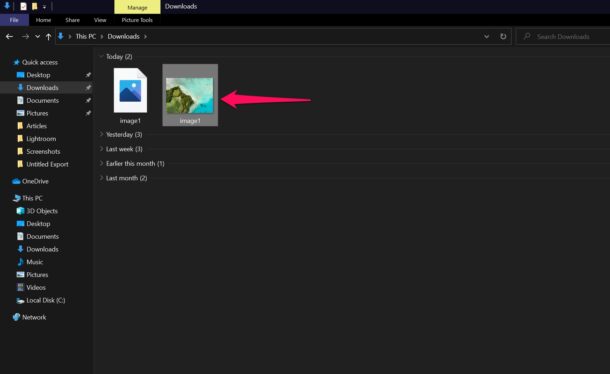Select the Network icon in sidebar
The image size is (610, 374).
16,317
